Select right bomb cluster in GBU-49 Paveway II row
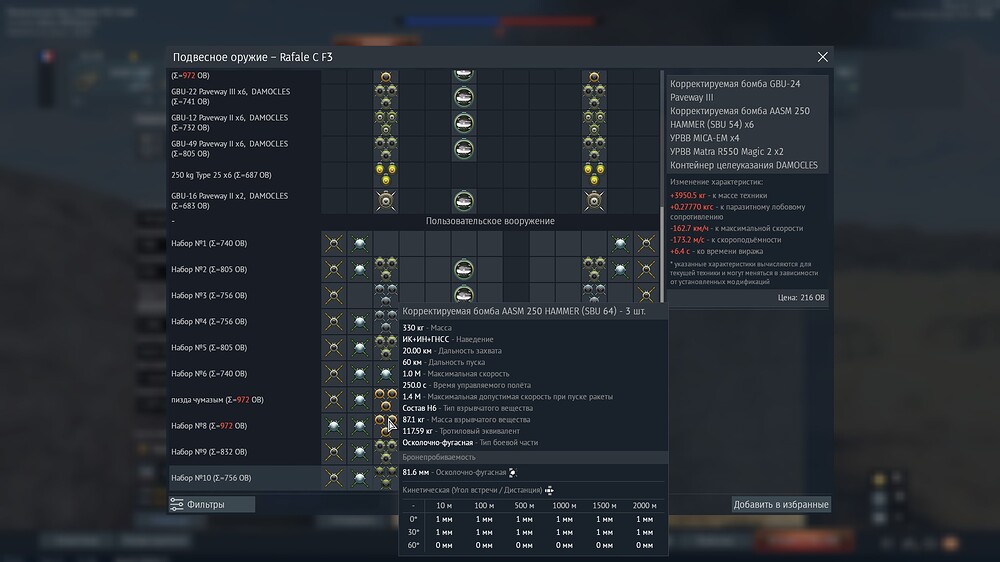This screenshot has height=562, width=1000. (594, 149)
